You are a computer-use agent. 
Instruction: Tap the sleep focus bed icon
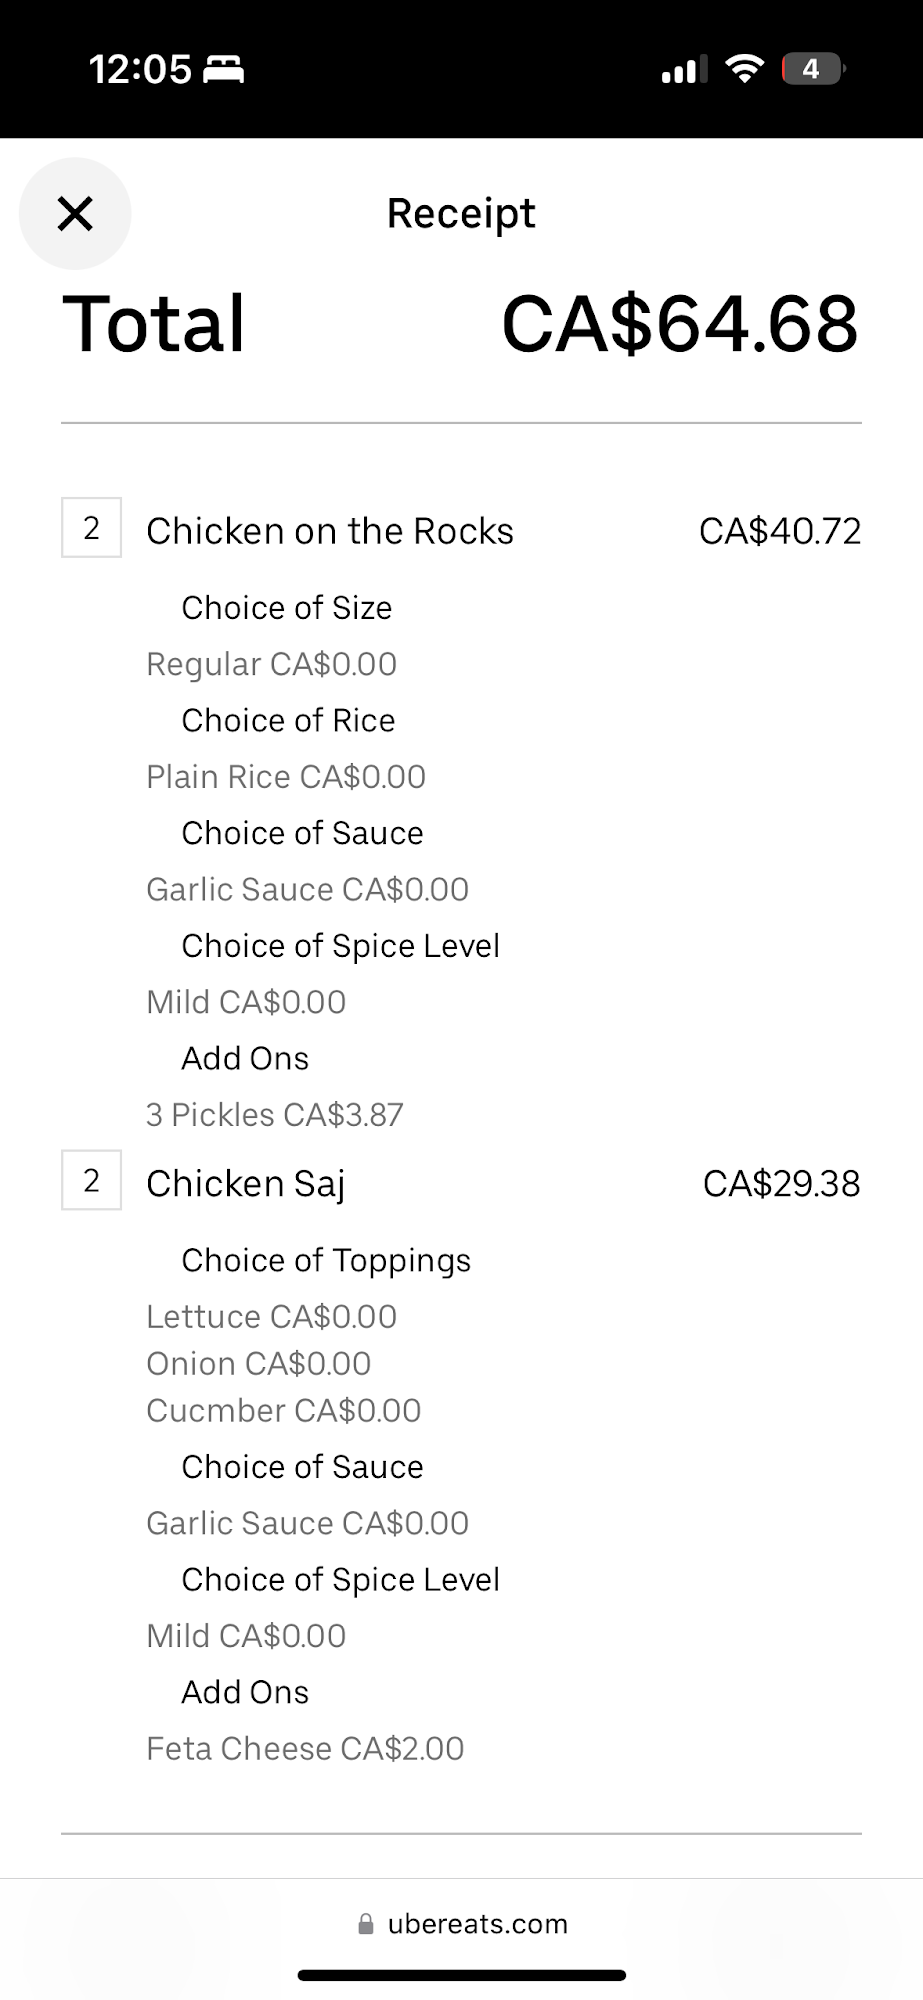(224, 70)
